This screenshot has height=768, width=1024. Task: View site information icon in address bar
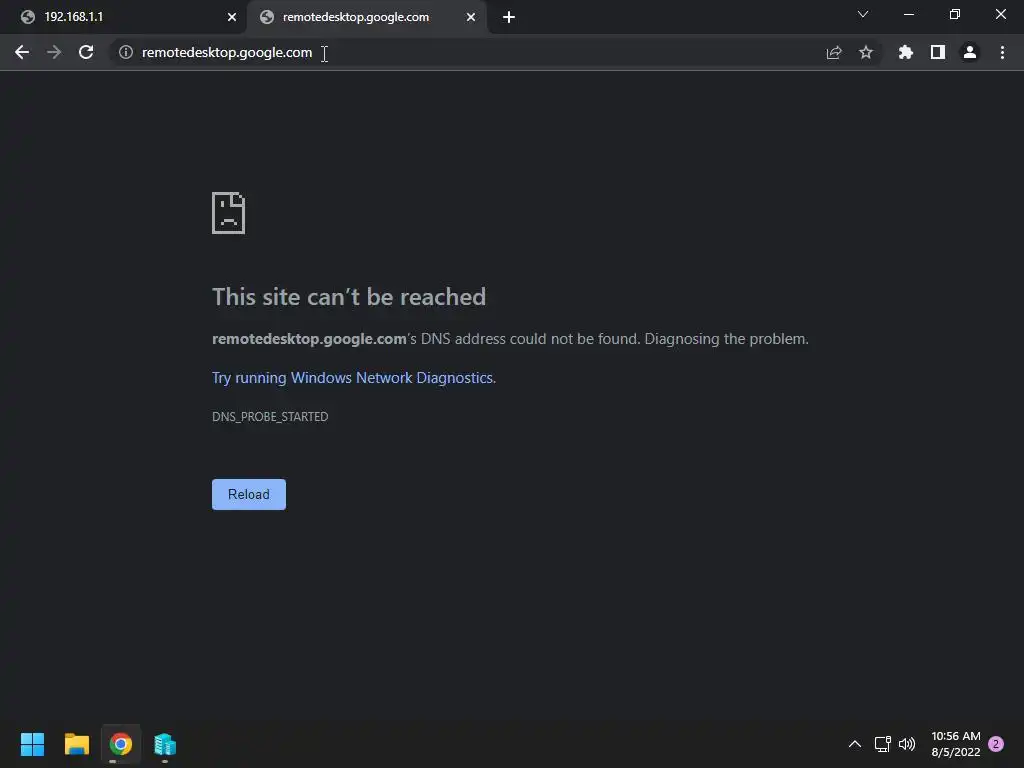126,52
